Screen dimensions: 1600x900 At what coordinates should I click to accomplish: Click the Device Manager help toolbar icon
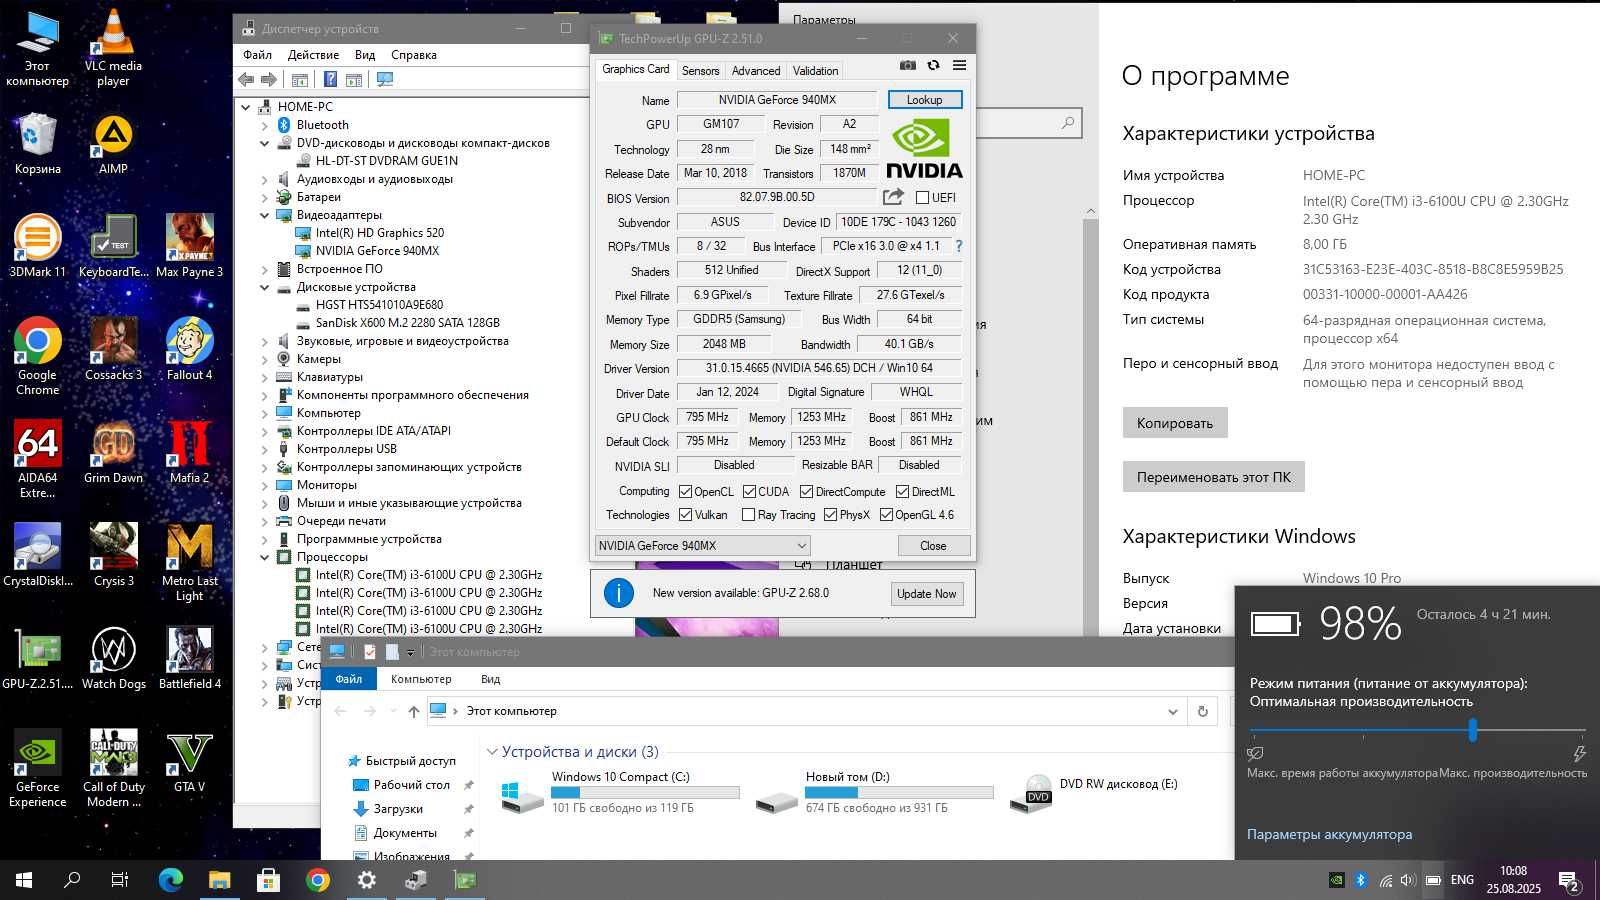pos(329,80)
